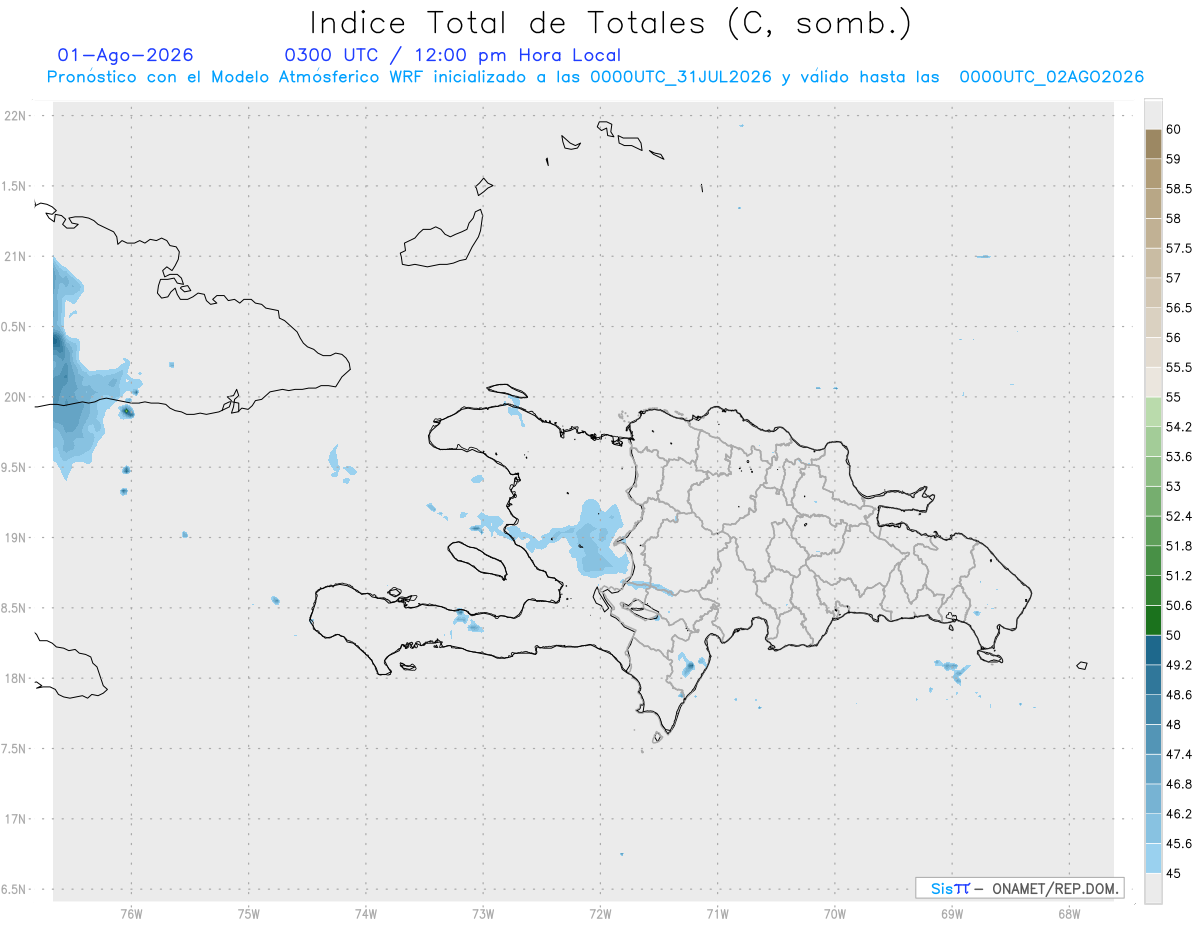
Task: Click the "18N" latitude label
Action: 15,679
